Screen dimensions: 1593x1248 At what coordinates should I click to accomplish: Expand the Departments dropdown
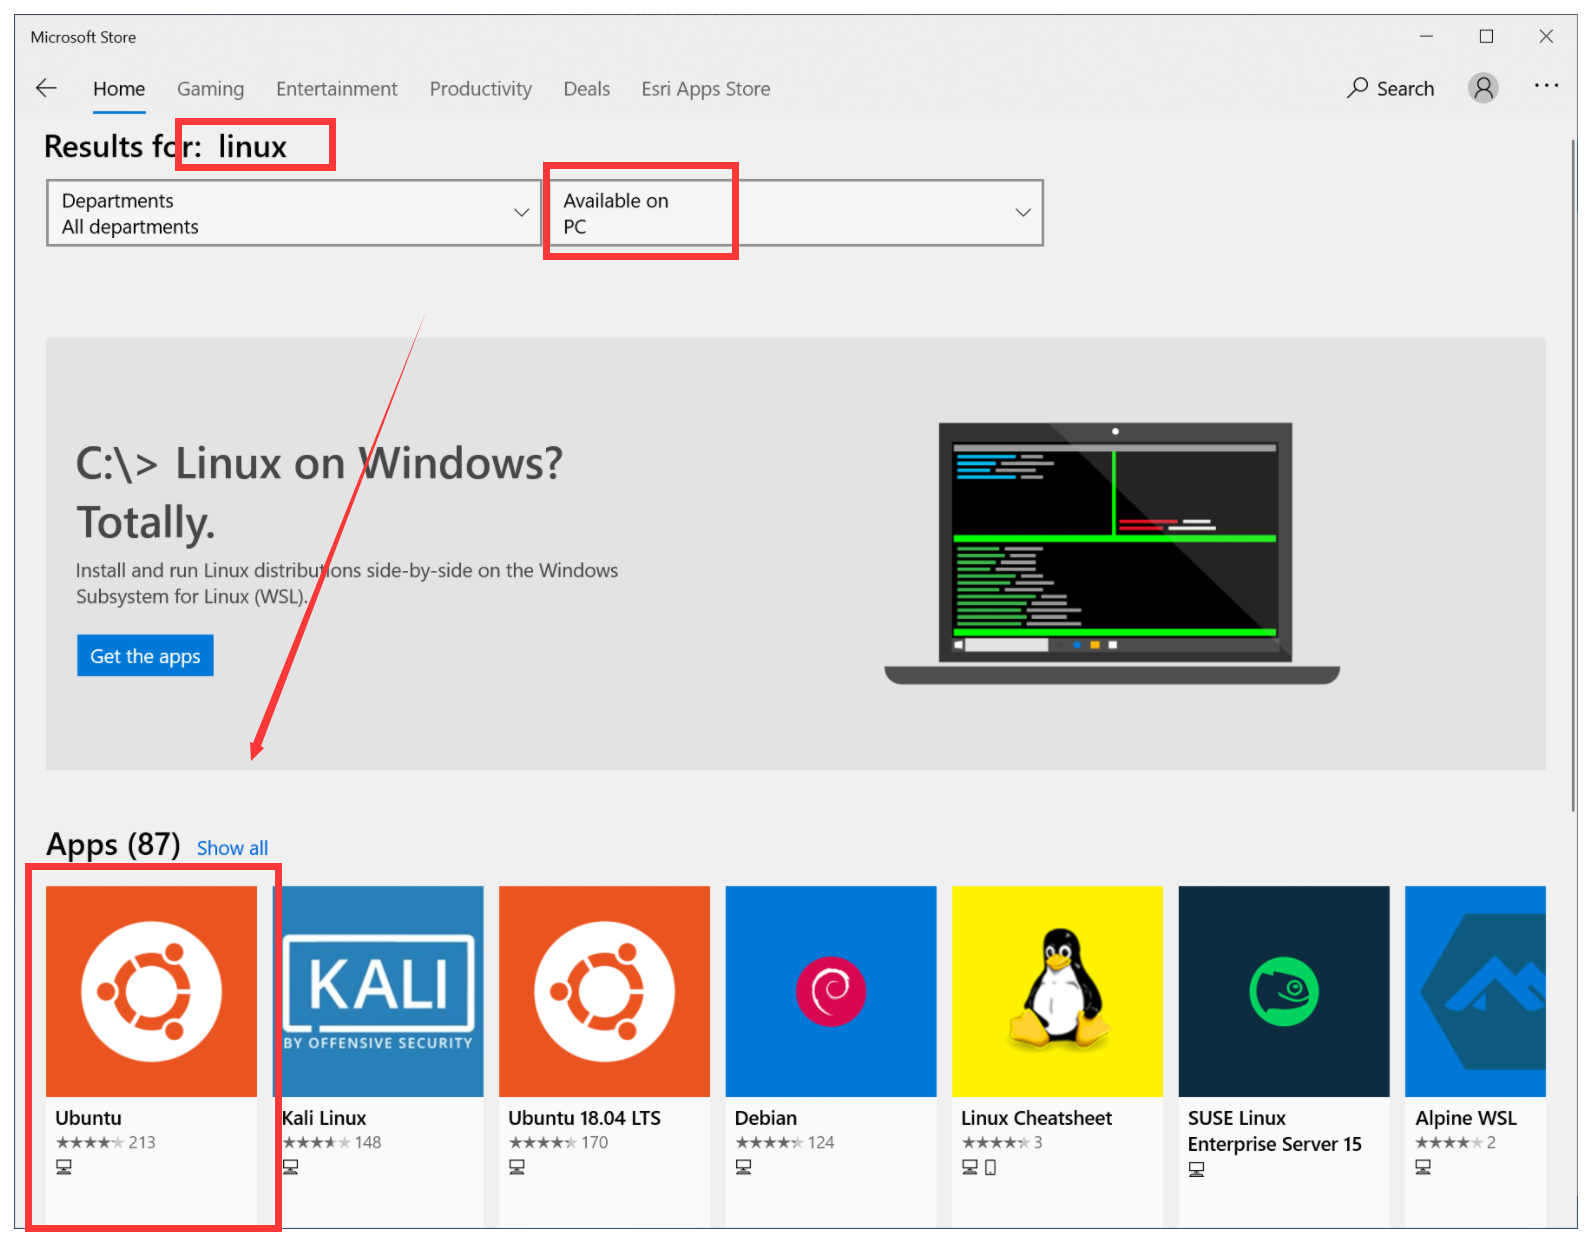(x=294, y=213)
